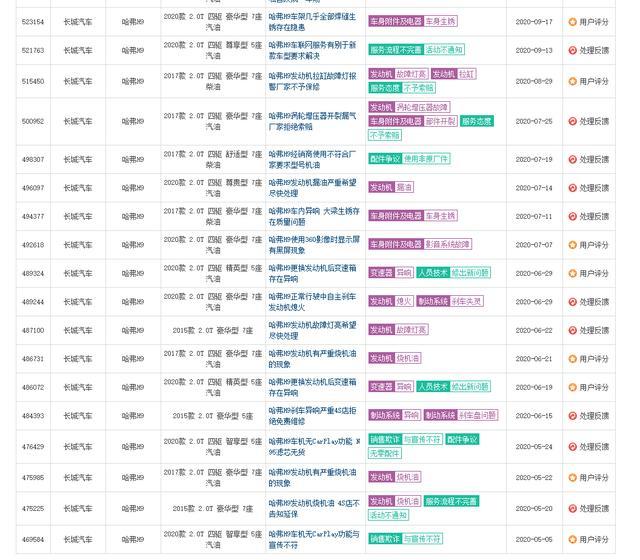Click the 用户评分 icon in row 489324
Viewport: 640px width, 560px height.
pos(573,273)
